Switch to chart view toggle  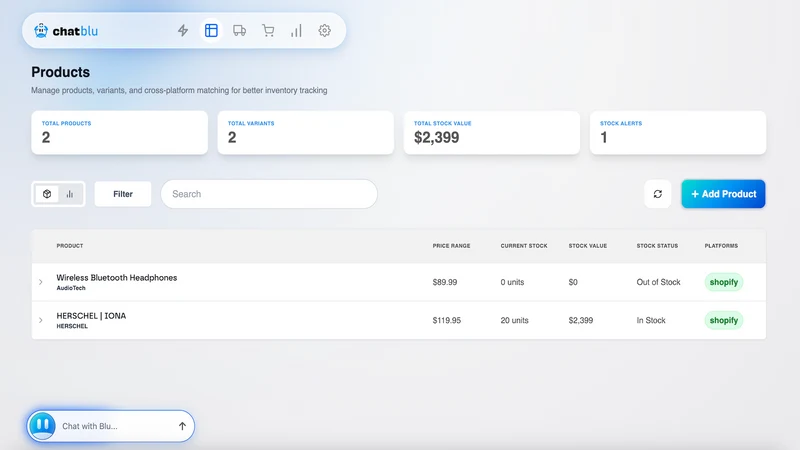pos(70,194)
